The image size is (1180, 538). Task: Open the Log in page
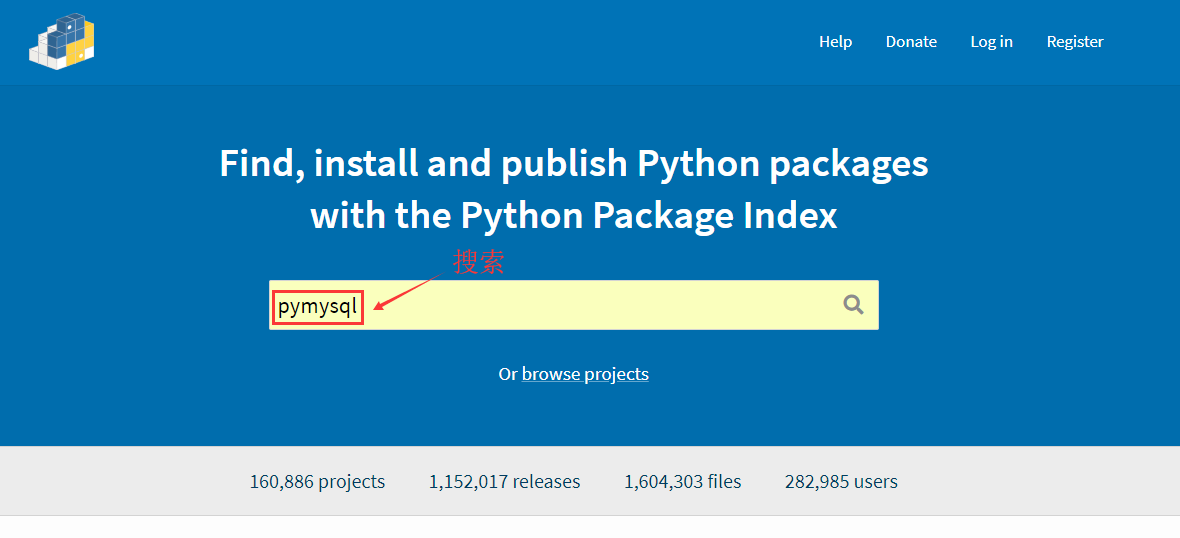pyautogui.click(x=991, y=42)
